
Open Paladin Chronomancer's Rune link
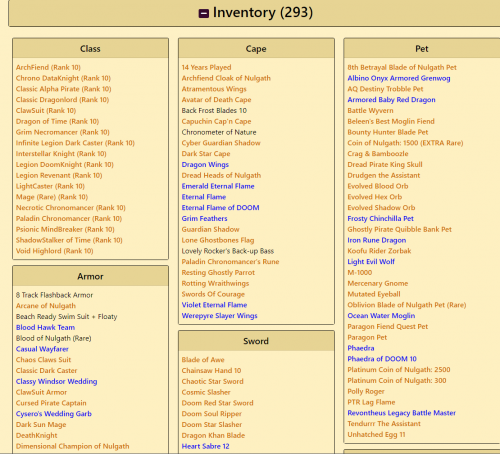pos(230,262)
